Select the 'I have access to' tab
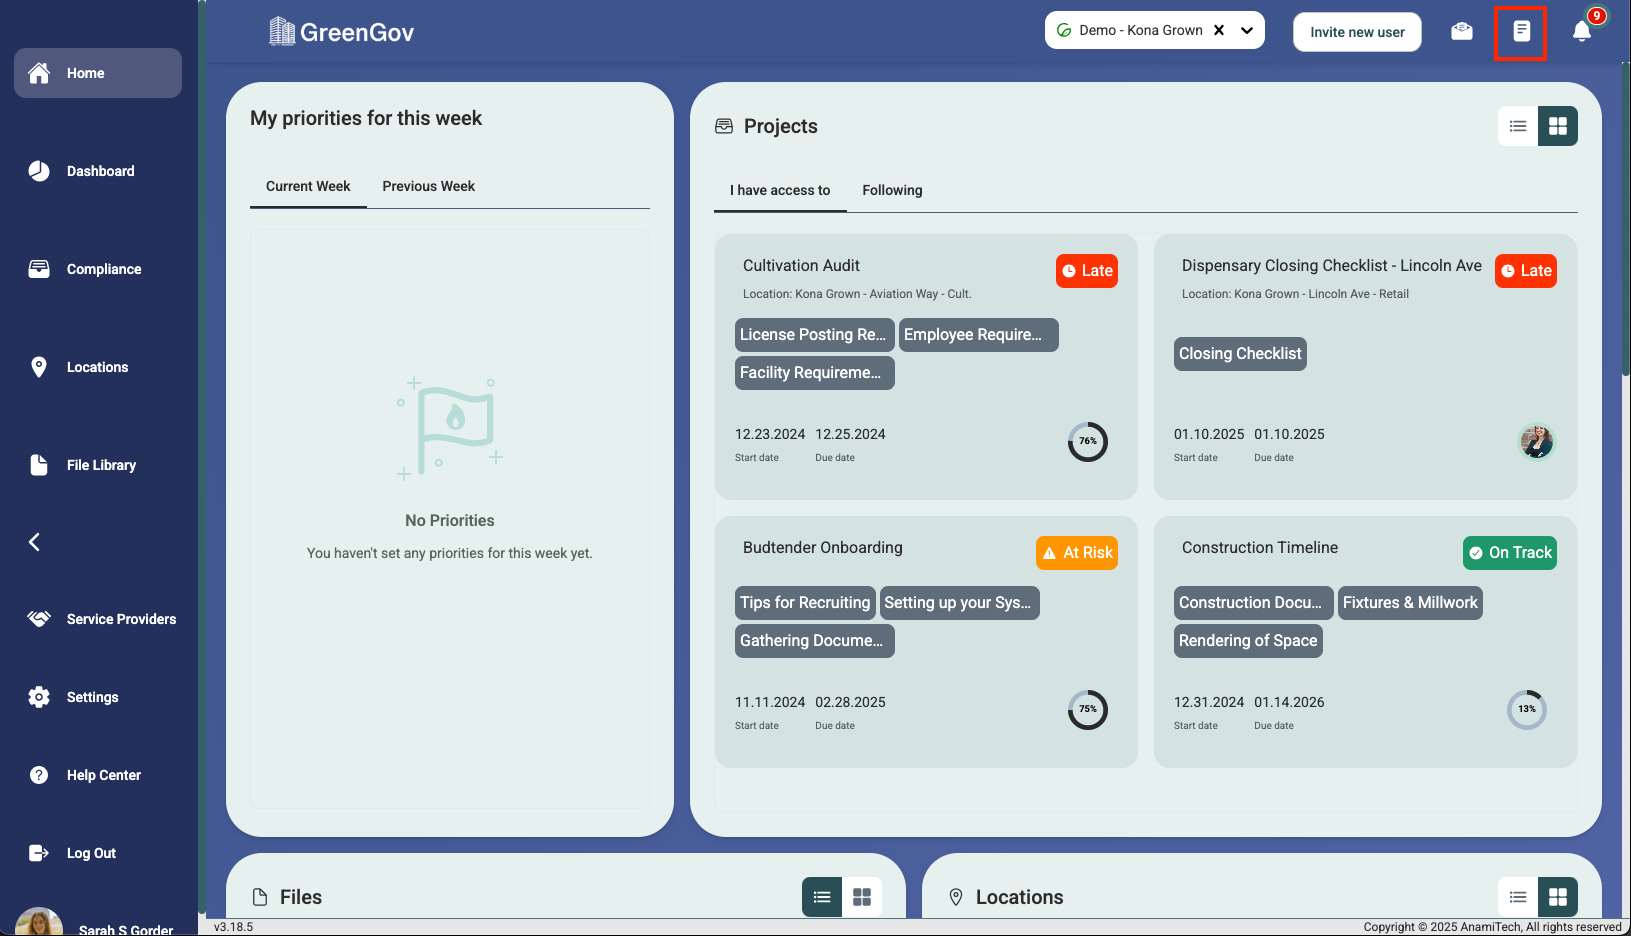 pos(780,190)
